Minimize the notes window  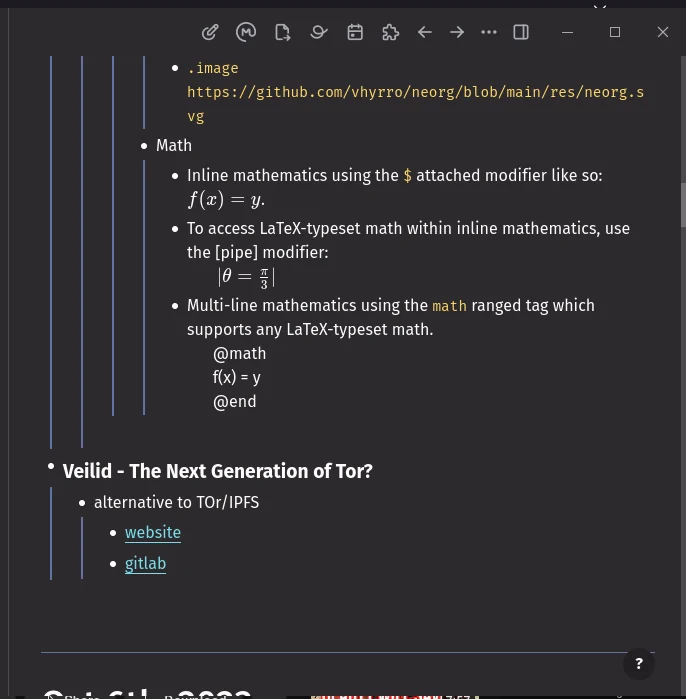coord(567,32)
